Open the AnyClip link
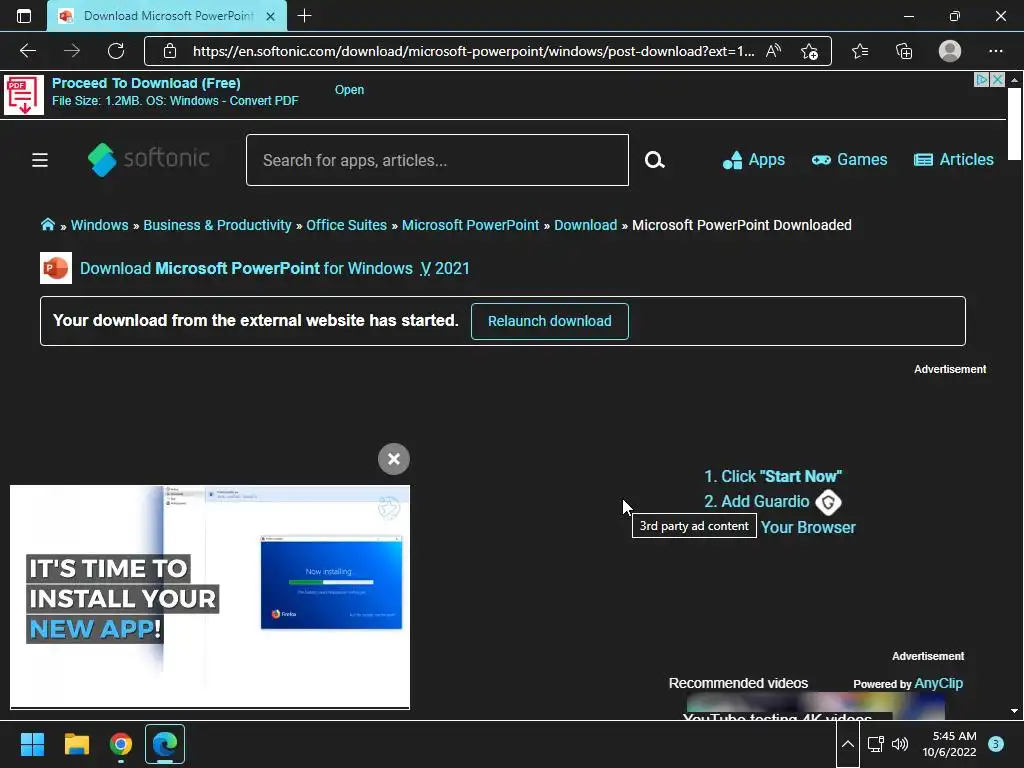The image size is (1024, 768). click(938, 683)
